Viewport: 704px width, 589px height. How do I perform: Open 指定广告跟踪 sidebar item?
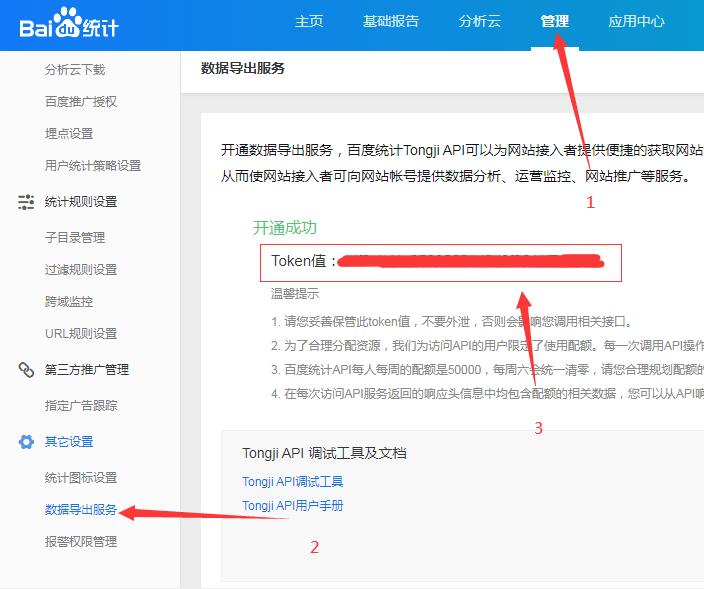tap(81, 406)
